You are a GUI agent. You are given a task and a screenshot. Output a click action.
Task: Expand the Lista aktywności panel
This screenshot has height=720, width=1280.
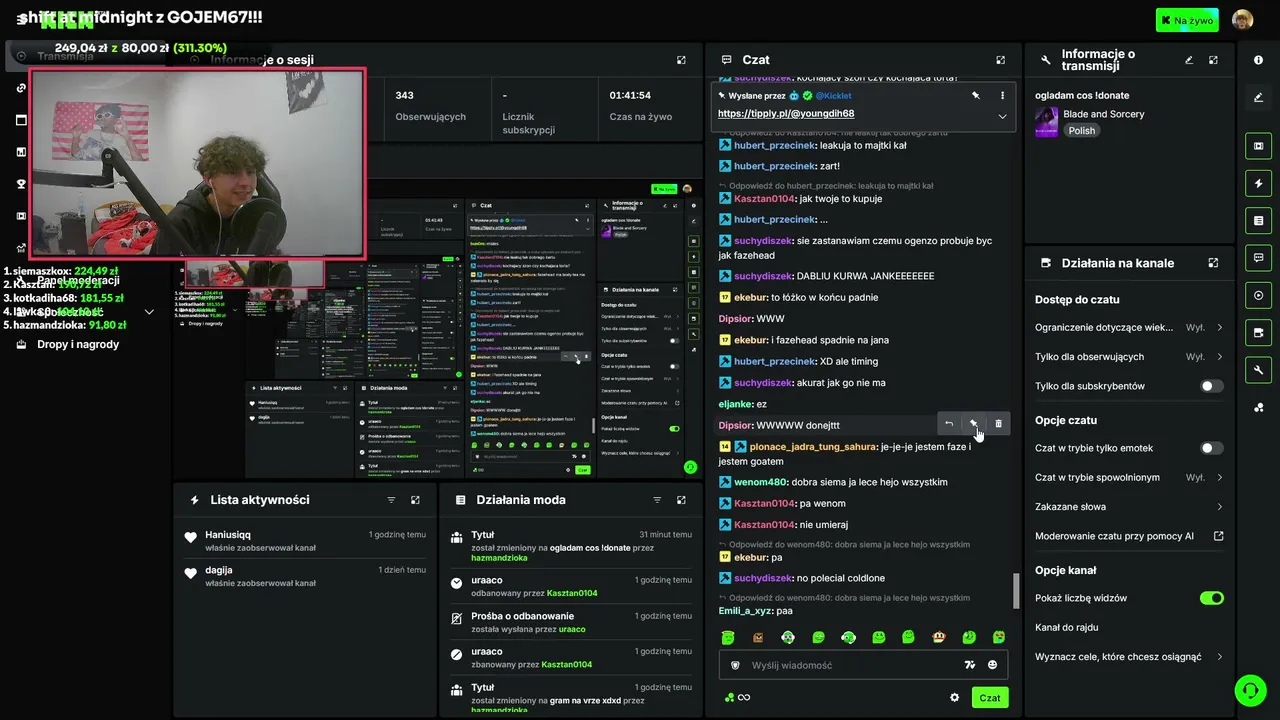pos(415,500)
